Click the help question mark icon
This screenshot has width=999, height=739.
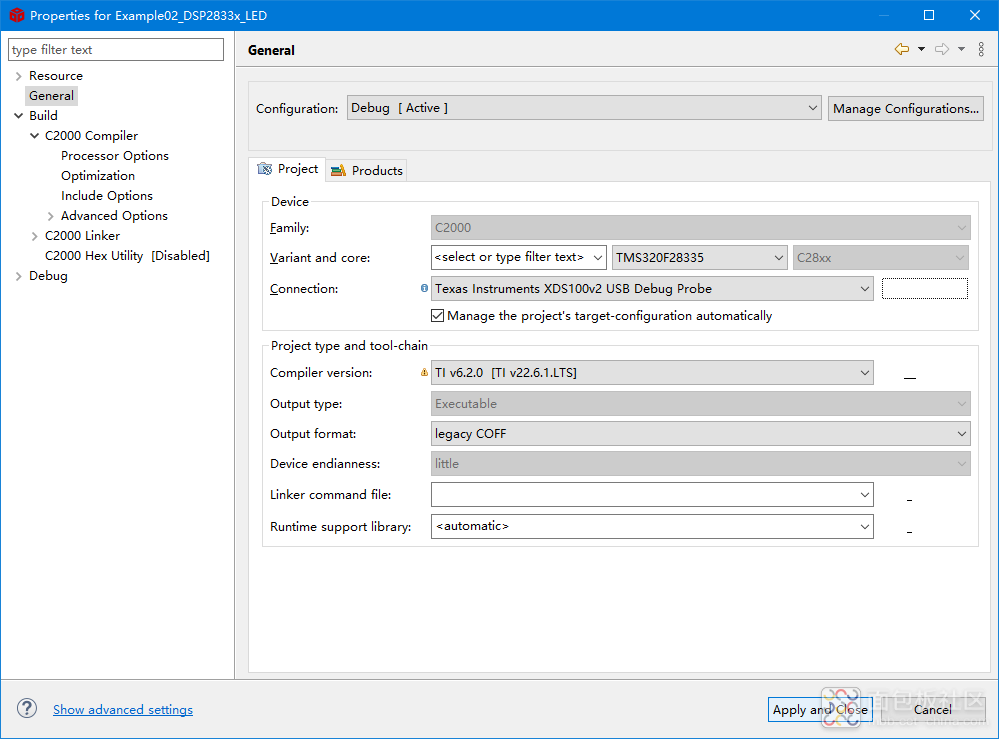pos(27,709)
